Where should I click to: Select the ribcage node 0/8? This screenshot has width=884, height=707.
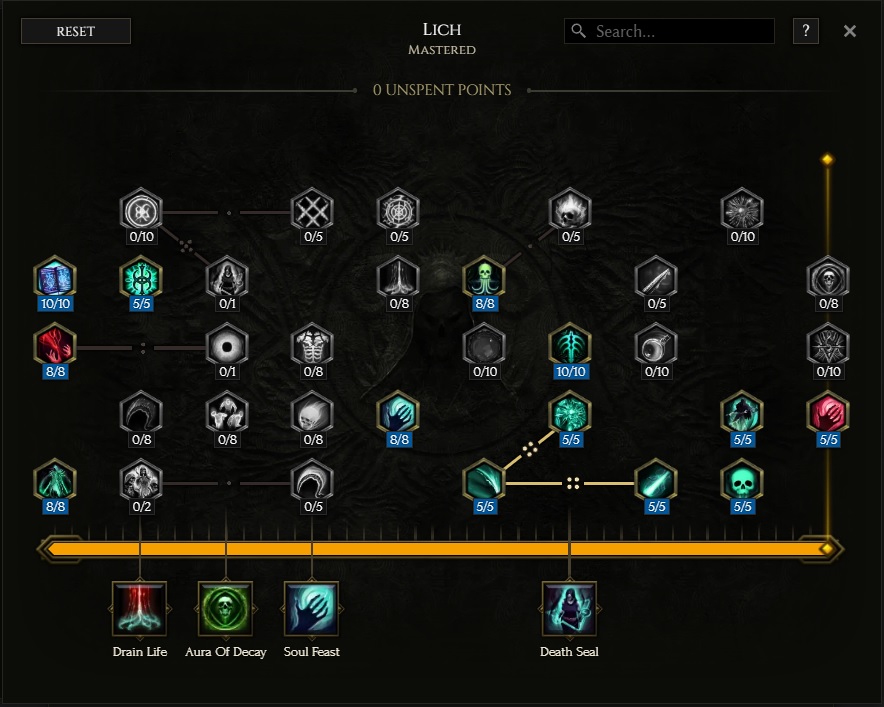pyautogui.click(x=312, y=346)
